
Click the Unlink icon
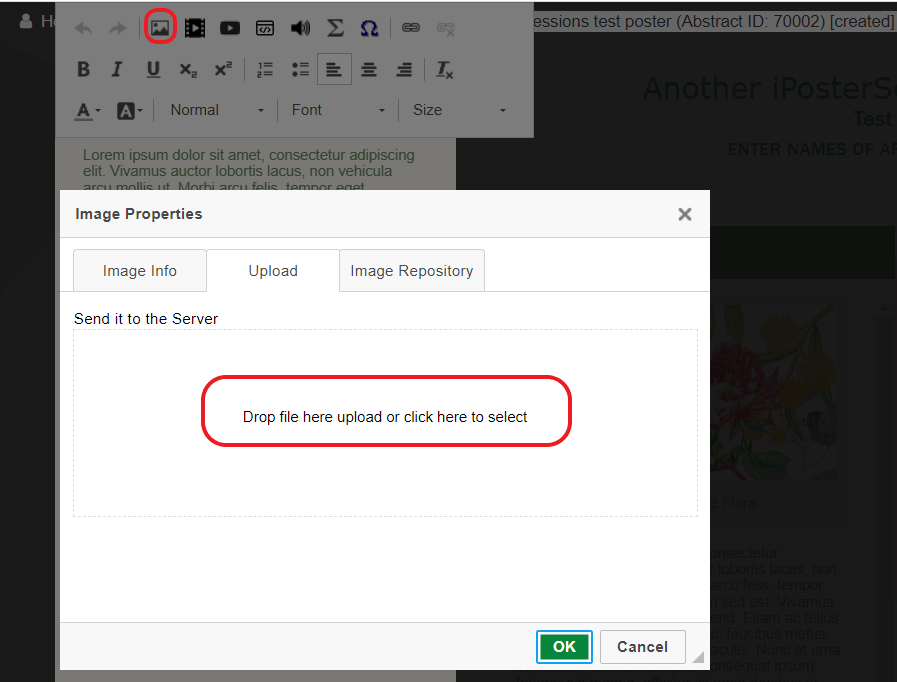[x=446, y=28]
